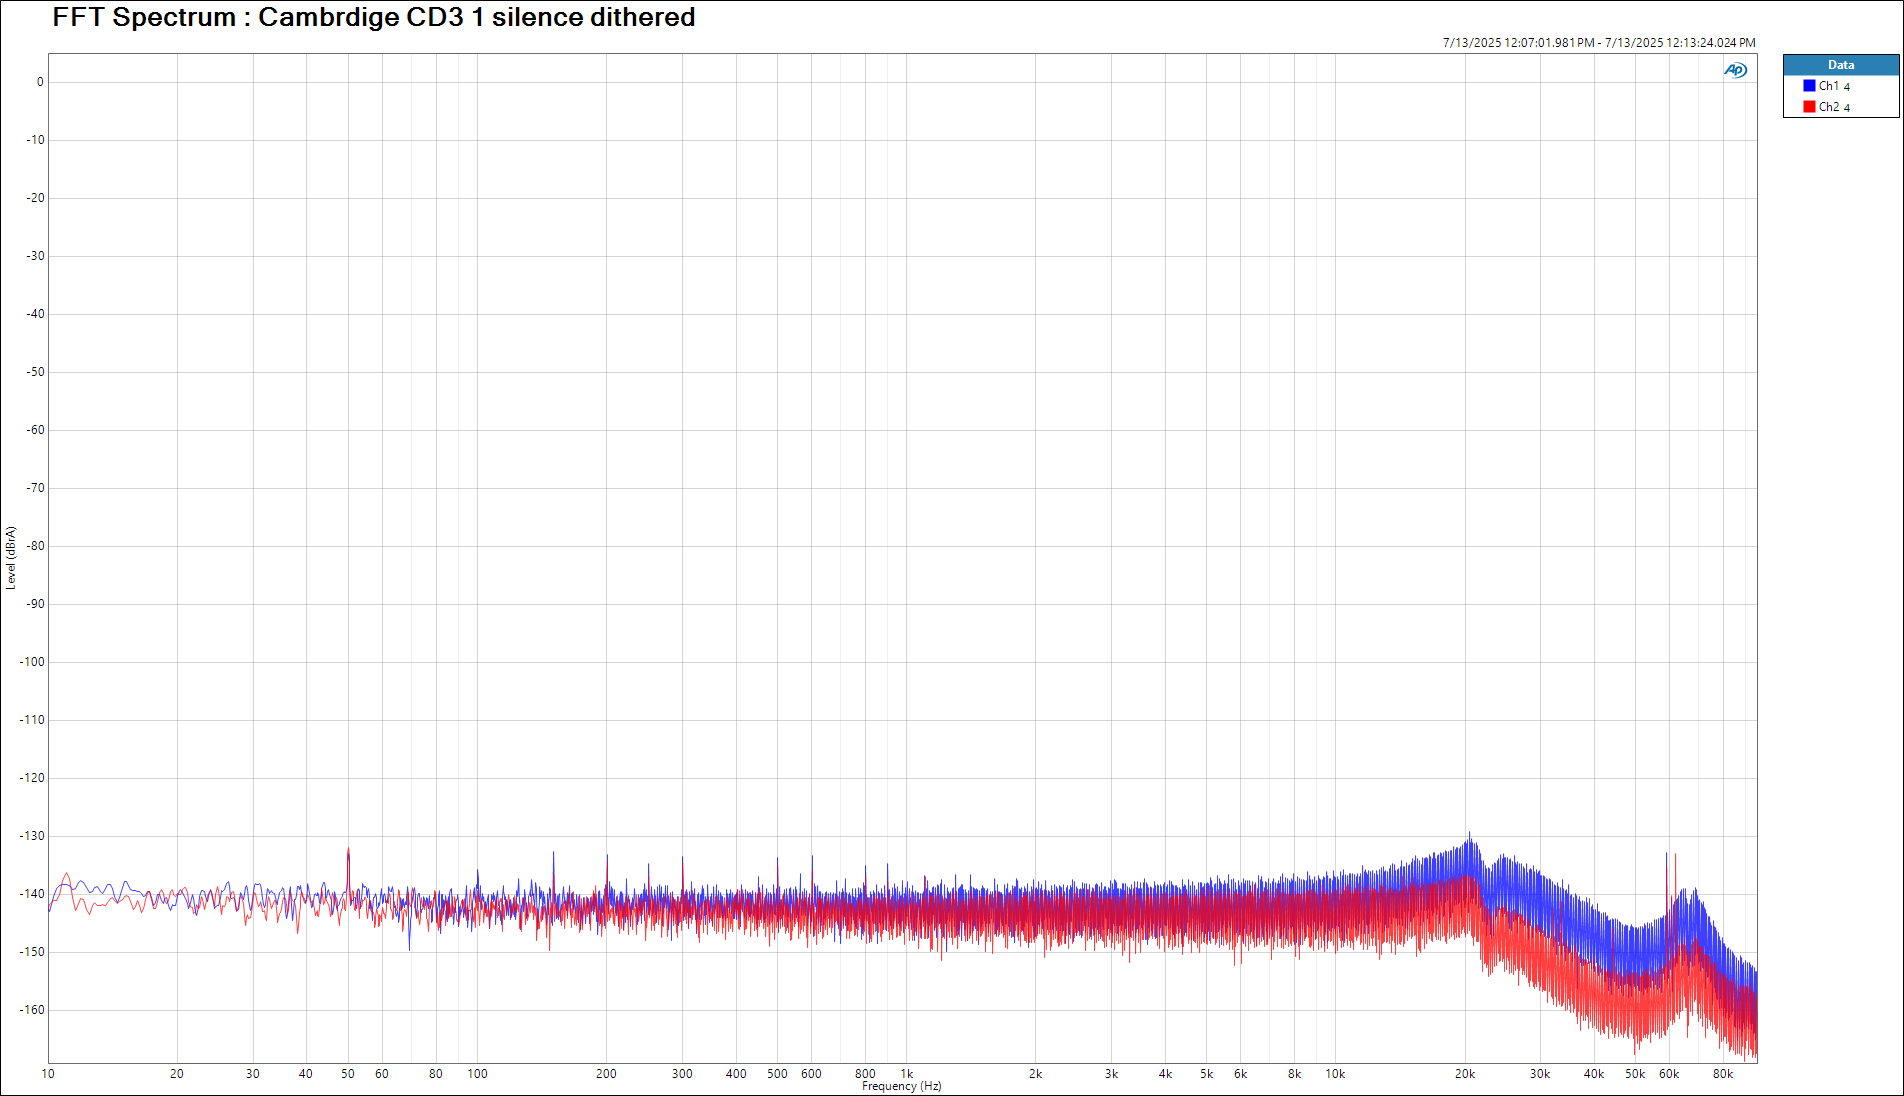Click the red Ch2 color swatch
This screenshot has height=1096, width=1904.
[1809, 107]
